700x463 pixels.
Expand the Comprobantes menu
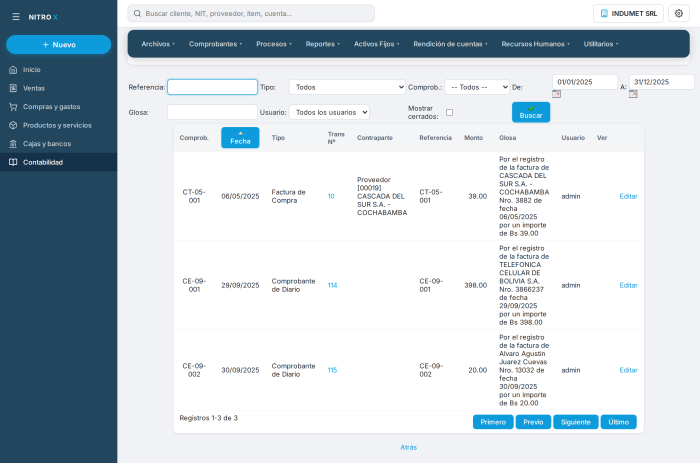click(x=215, y=44)
